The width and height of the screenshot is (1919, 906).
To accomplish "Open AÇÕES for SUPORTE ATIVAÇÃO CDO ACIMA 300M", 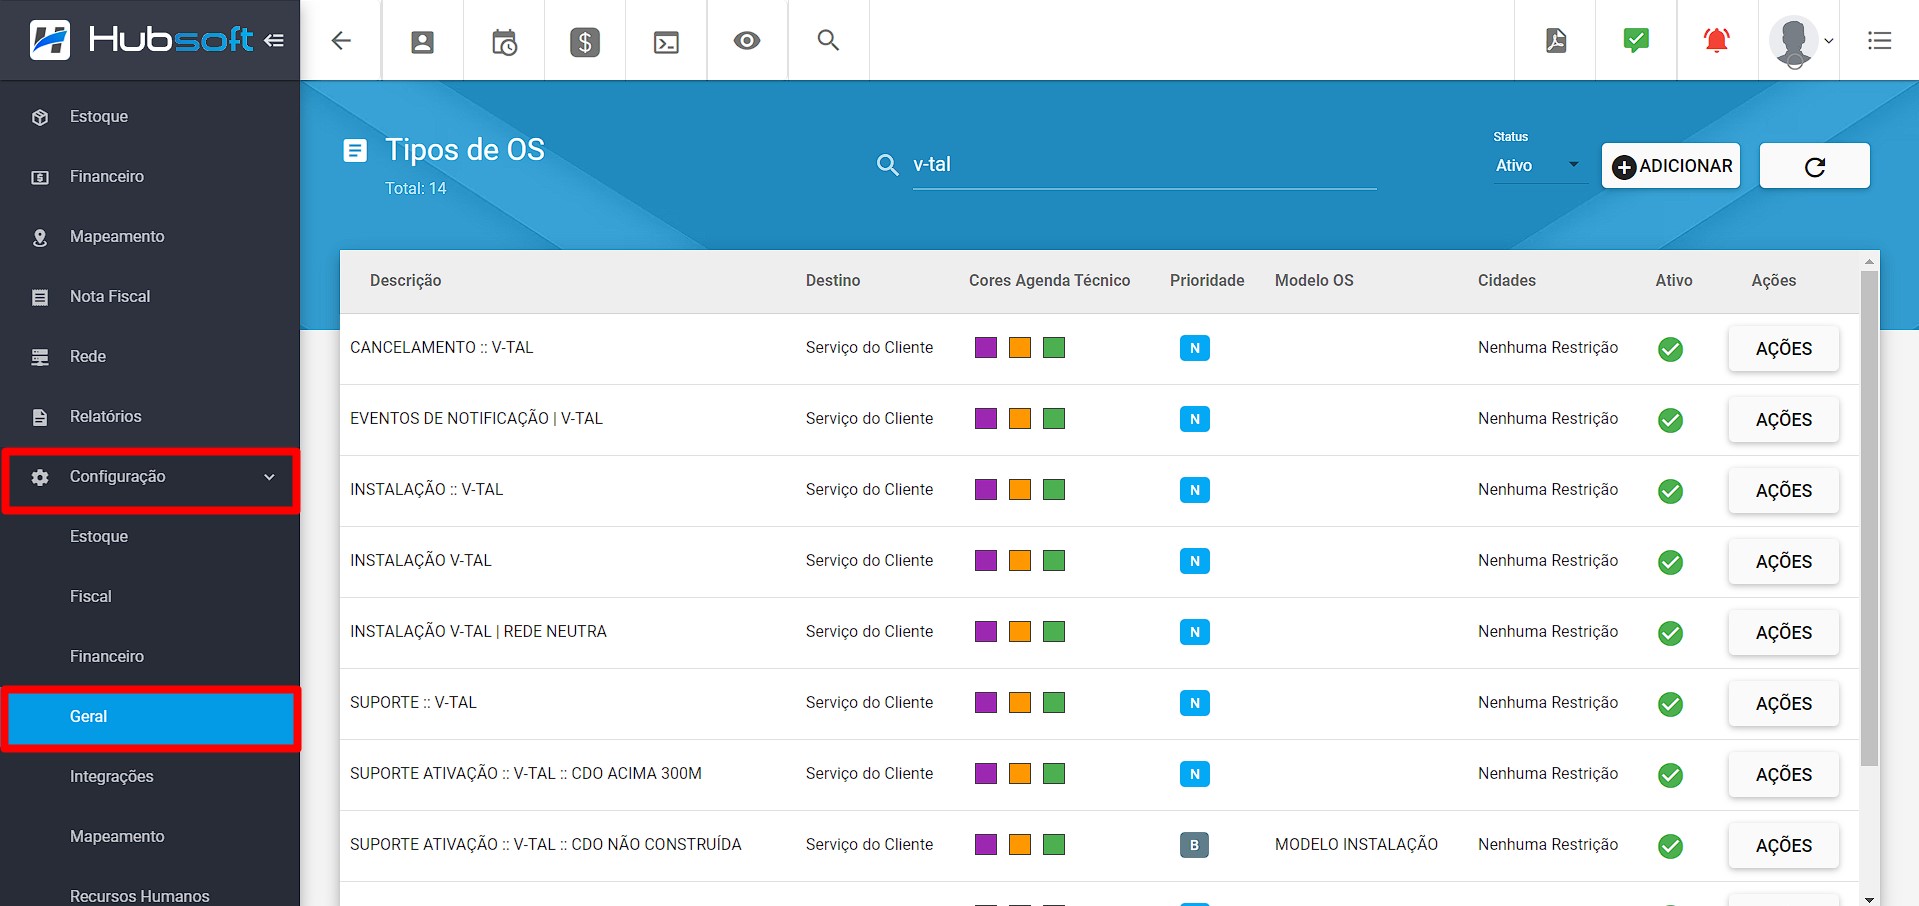I will point(1783,775).
